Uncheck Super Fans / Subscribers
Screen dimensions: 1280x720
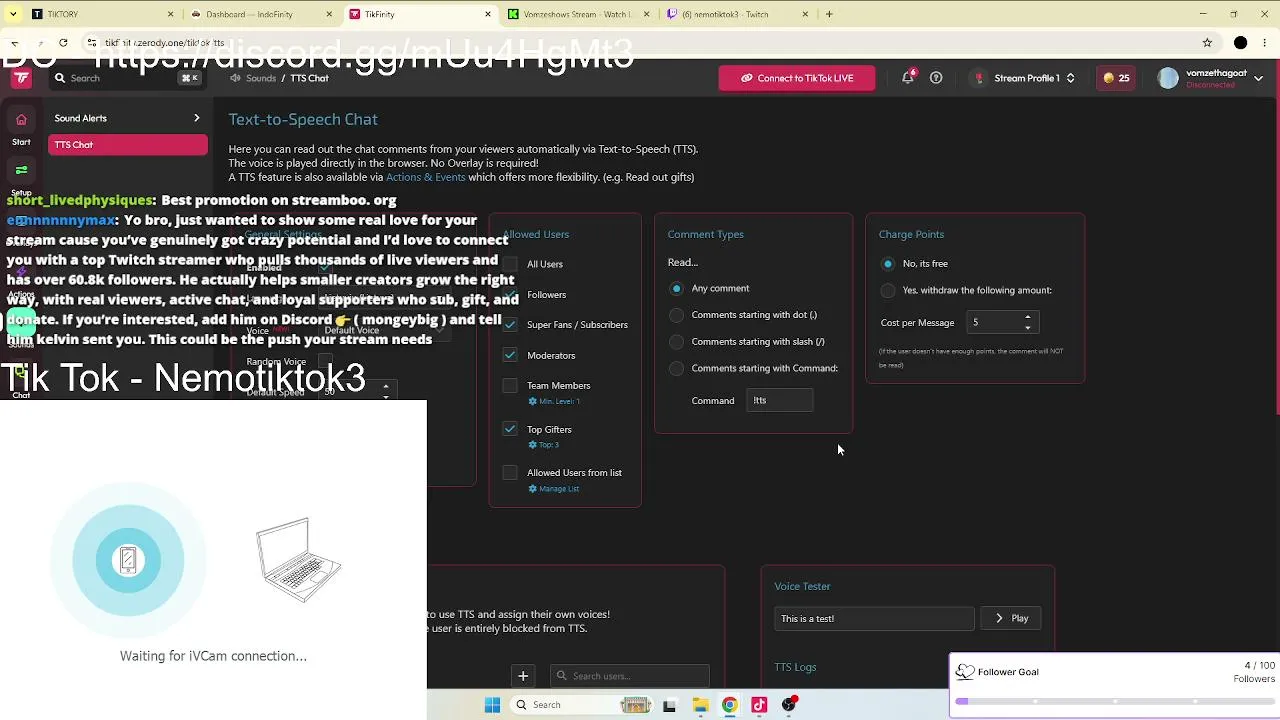510,325
